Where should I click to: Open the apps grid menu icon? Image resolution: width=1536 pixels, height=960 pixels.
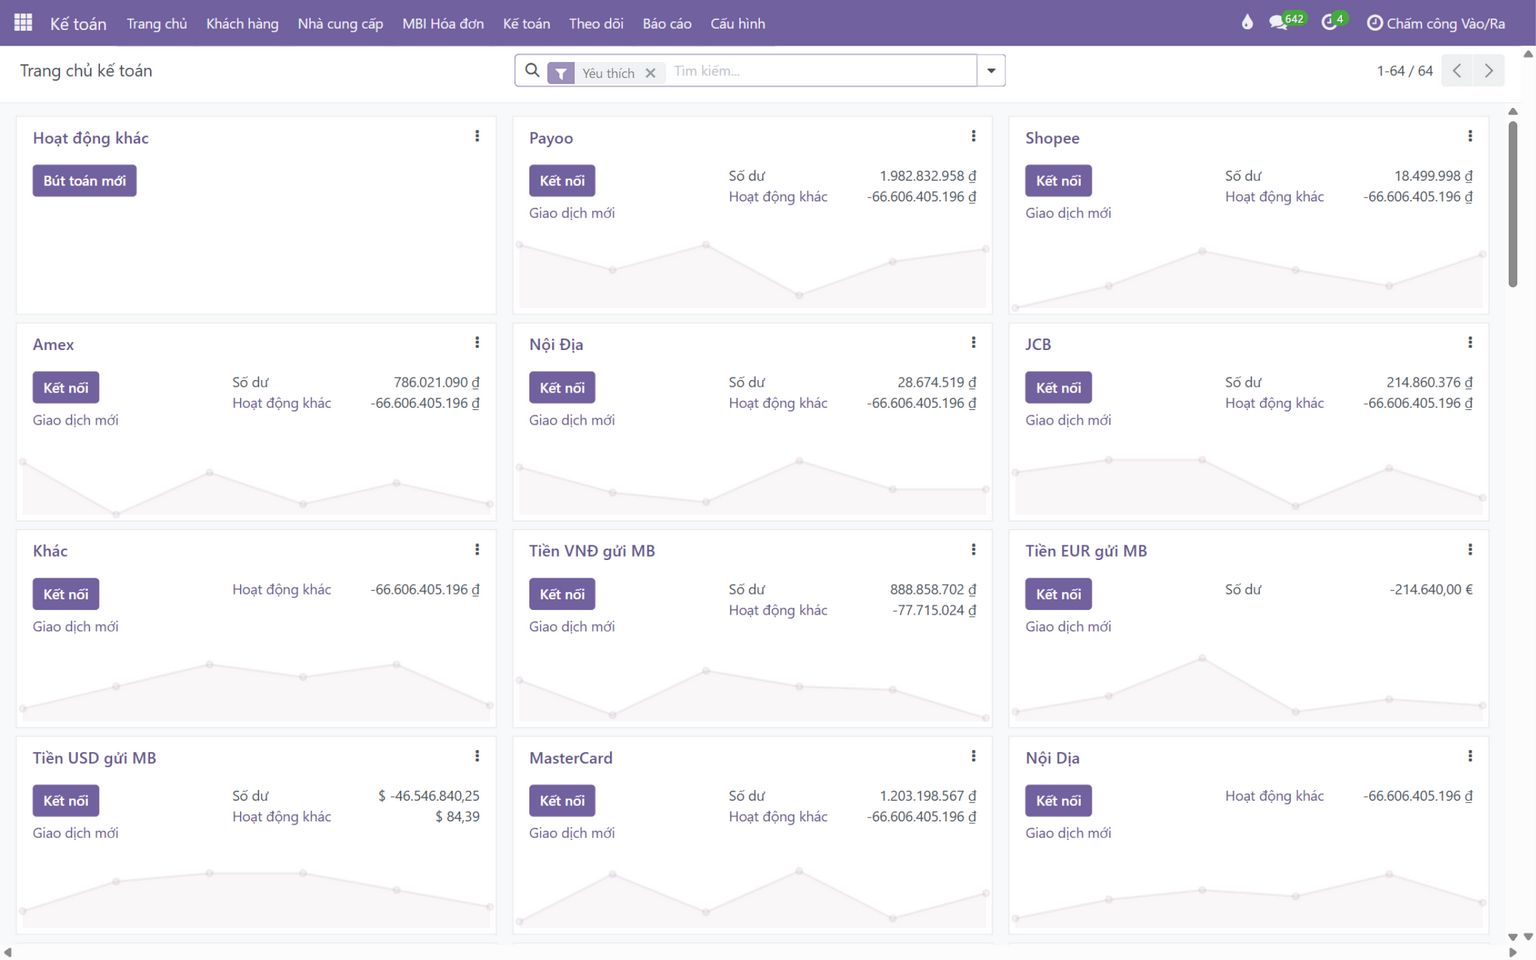(x=23, y=22)
